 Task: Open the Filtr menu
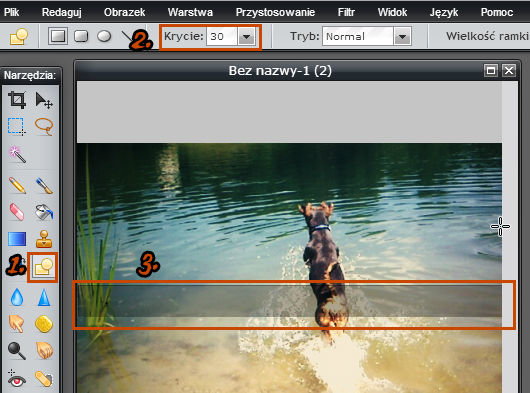tap(346, 12)
